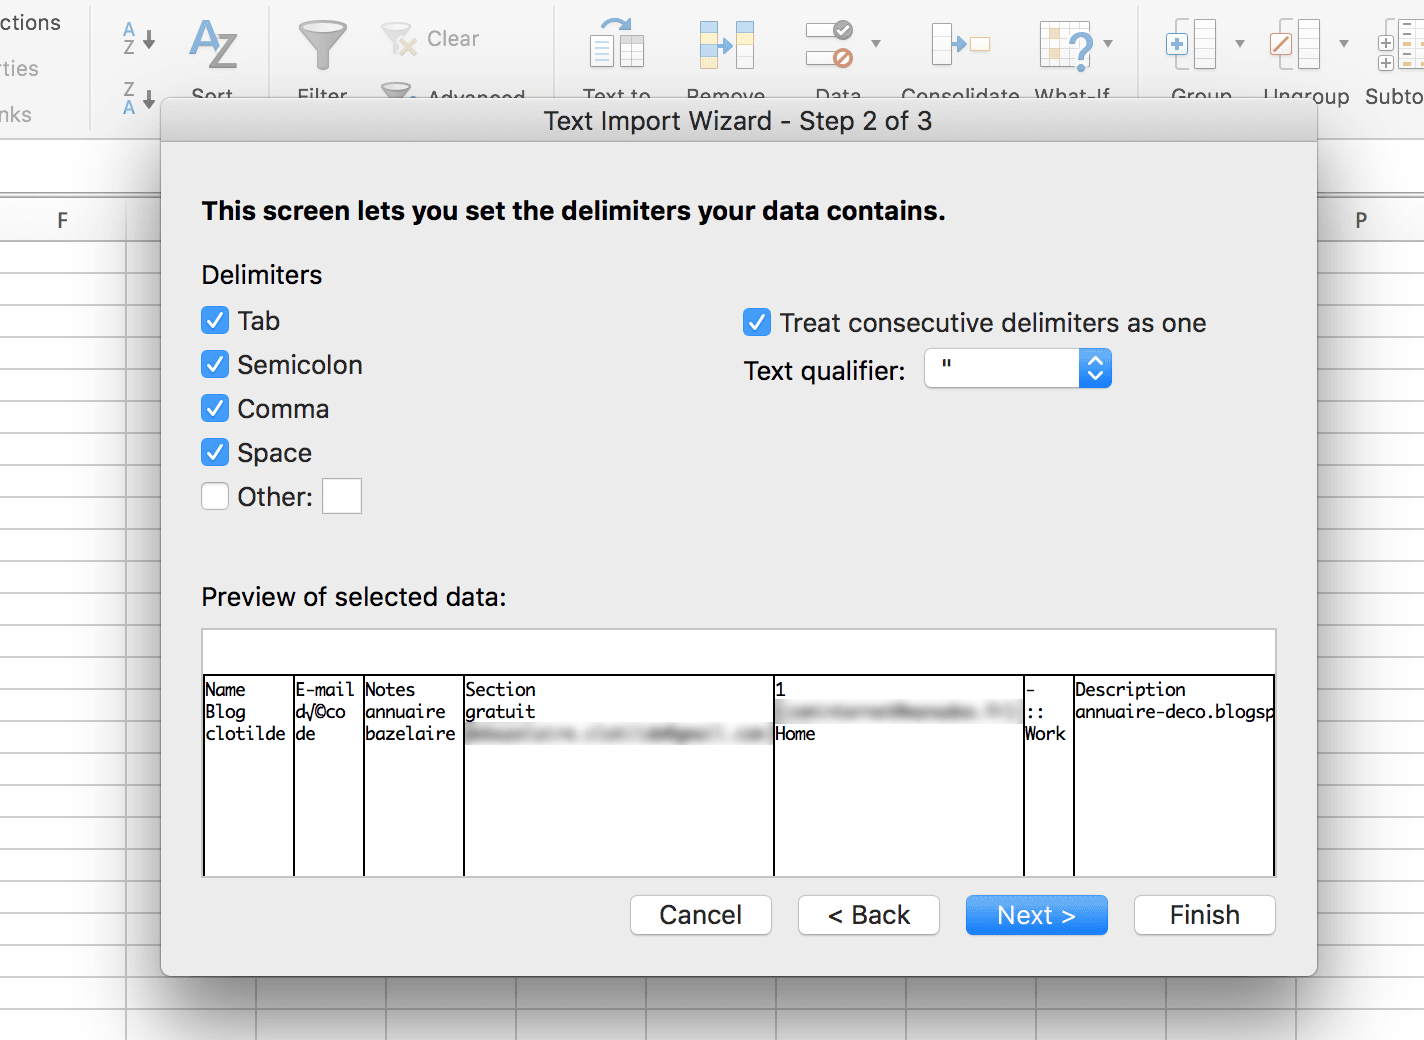
Task: Click the Consolidate icon in ribbon
Action: (959, 45)
